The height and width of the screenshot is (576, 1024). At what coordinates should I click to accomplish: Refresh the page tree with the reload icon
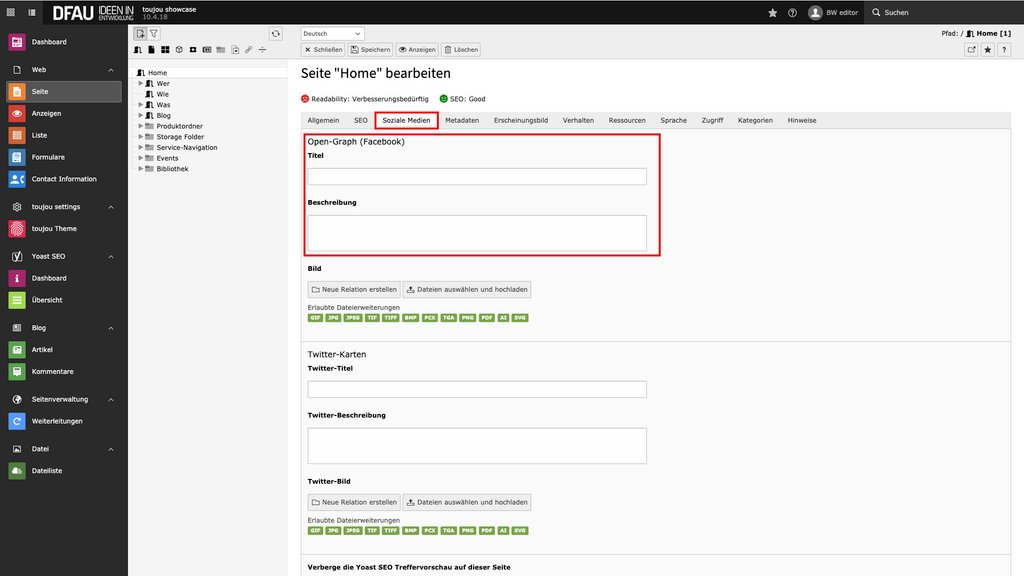tap(276, 33)
